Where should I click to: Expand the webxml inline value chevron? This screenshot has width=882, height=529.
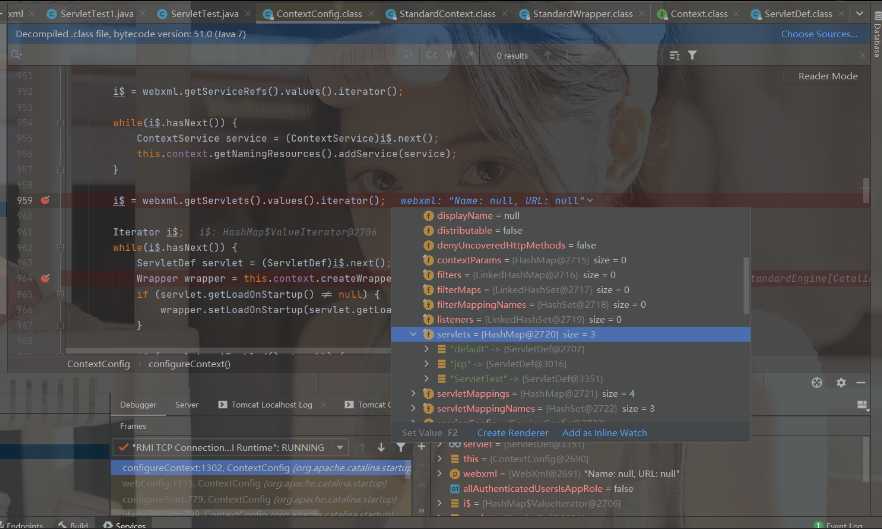click(590, 200)
